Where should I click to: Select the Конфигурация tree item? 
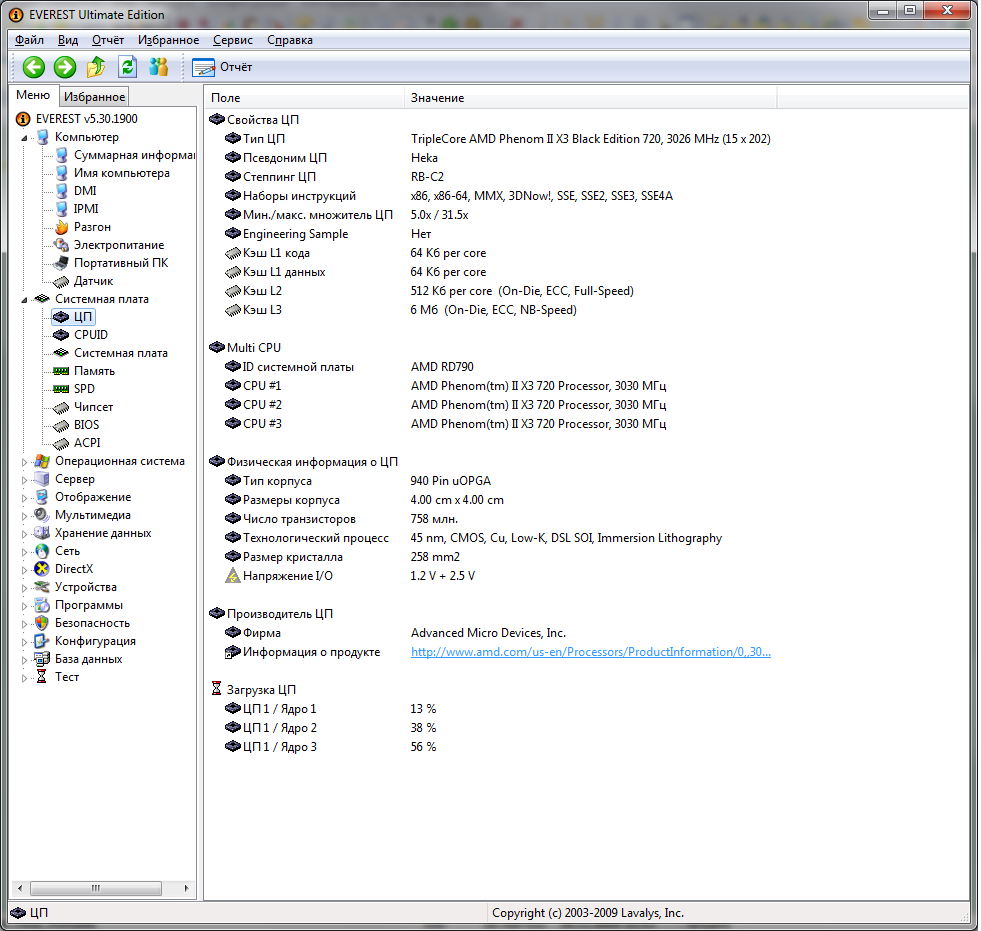coord(95,641)
